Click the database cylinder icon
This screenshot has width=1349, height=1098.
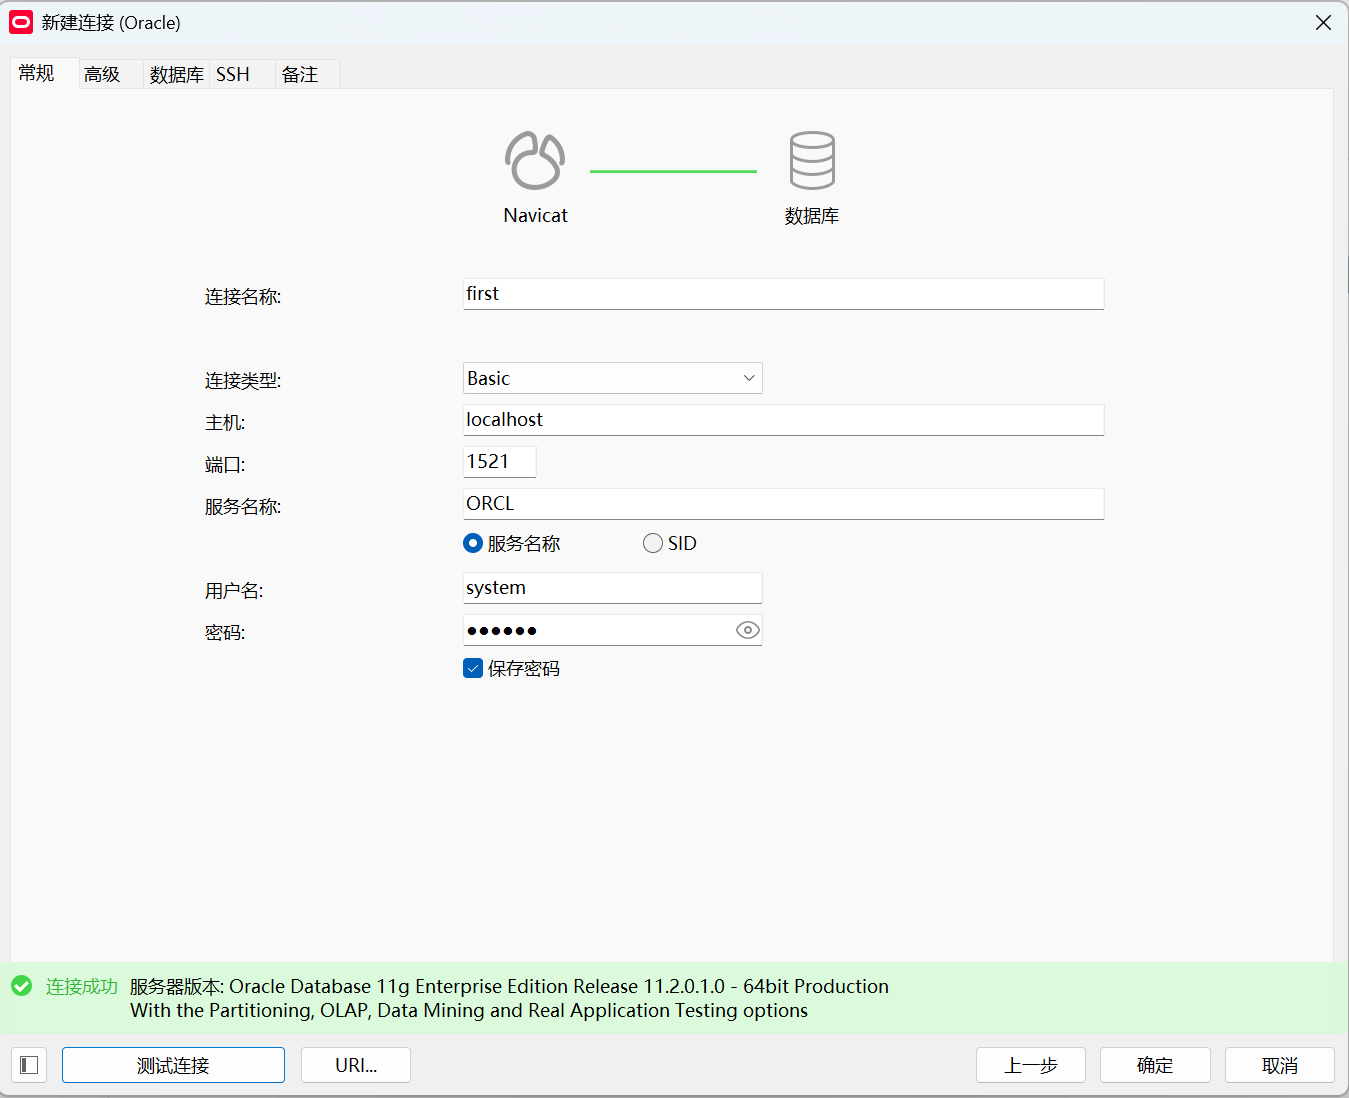pyautogui.click(x=812, y=160)
